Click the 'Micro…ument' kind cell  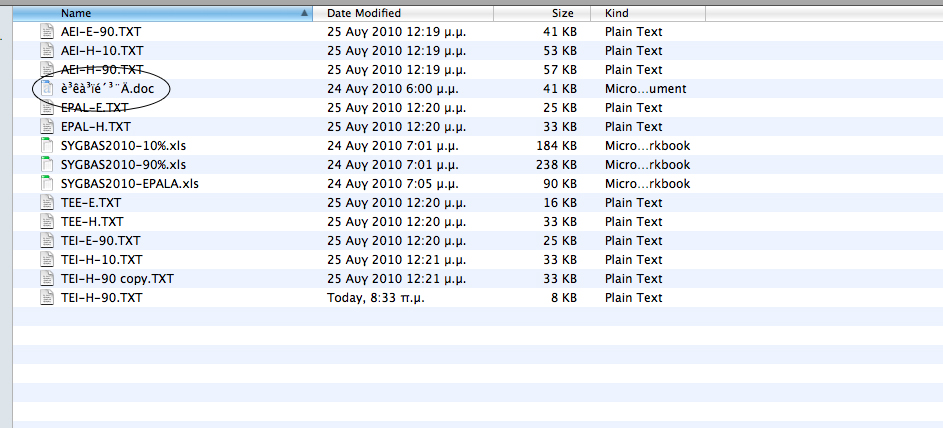pyautogui.click(x=646, y=89)
